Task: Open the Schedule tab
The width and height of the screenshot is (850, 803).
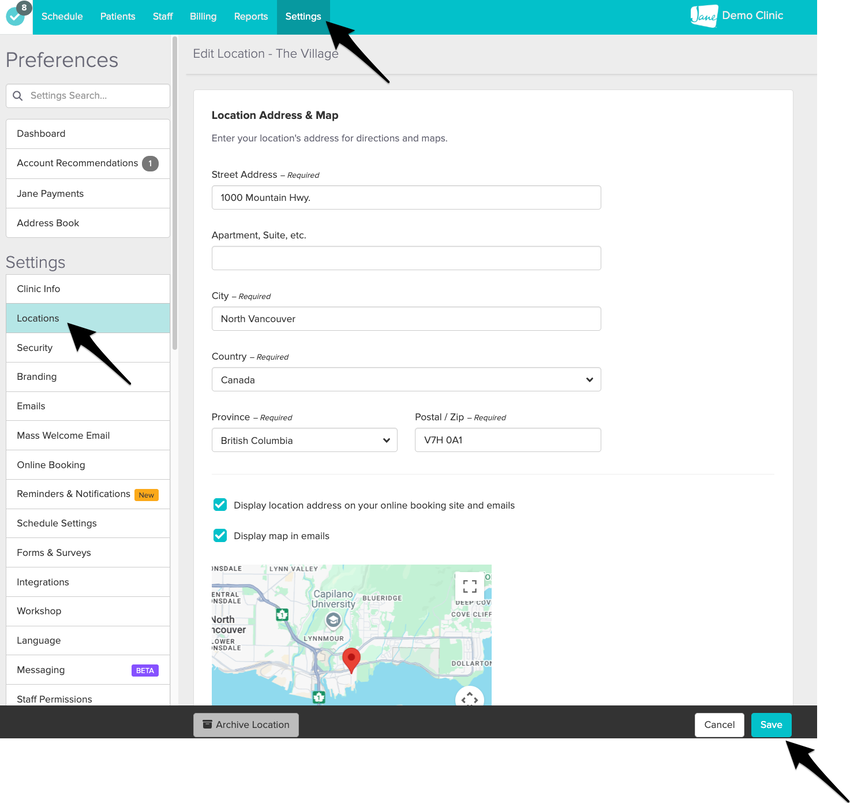Action: click(x=62, y=16)
